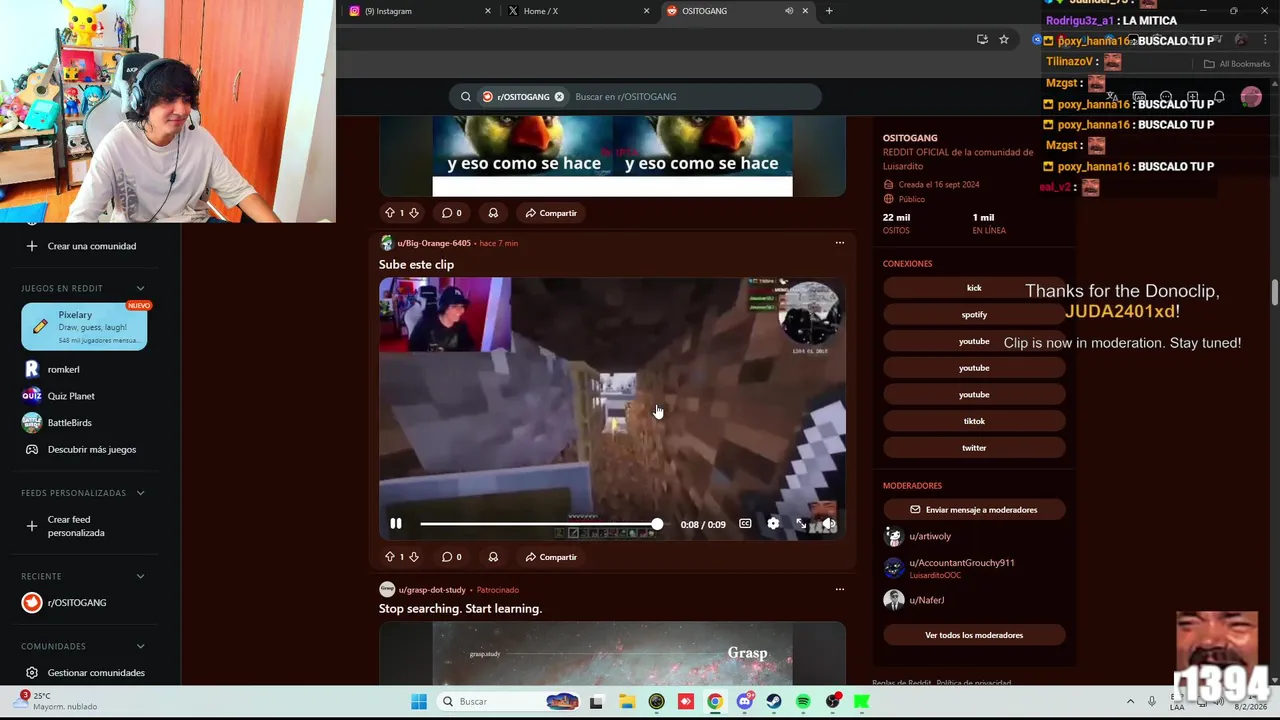Viewport: 1280px width, 720px height.
Task: Open video player settings gear
Action: pos(773,524)
